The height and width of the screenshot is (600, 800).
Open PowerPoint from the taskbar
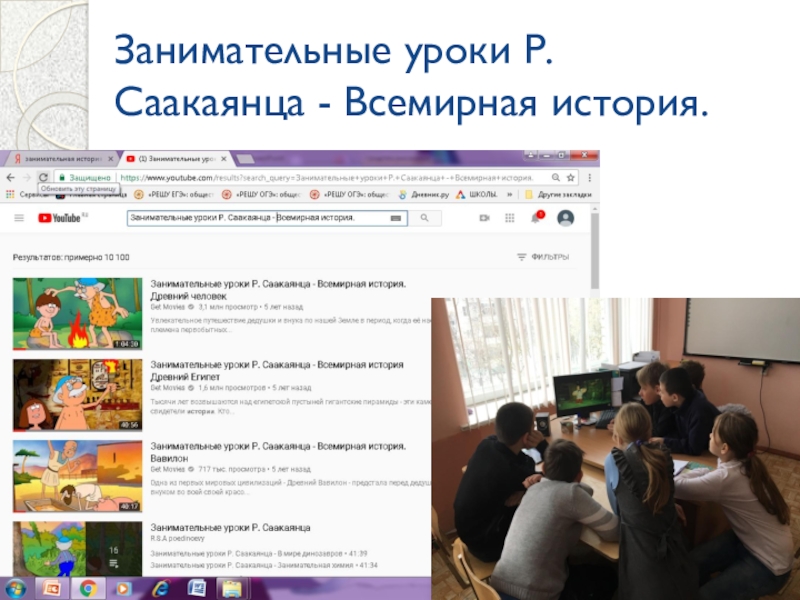[52, 589]
